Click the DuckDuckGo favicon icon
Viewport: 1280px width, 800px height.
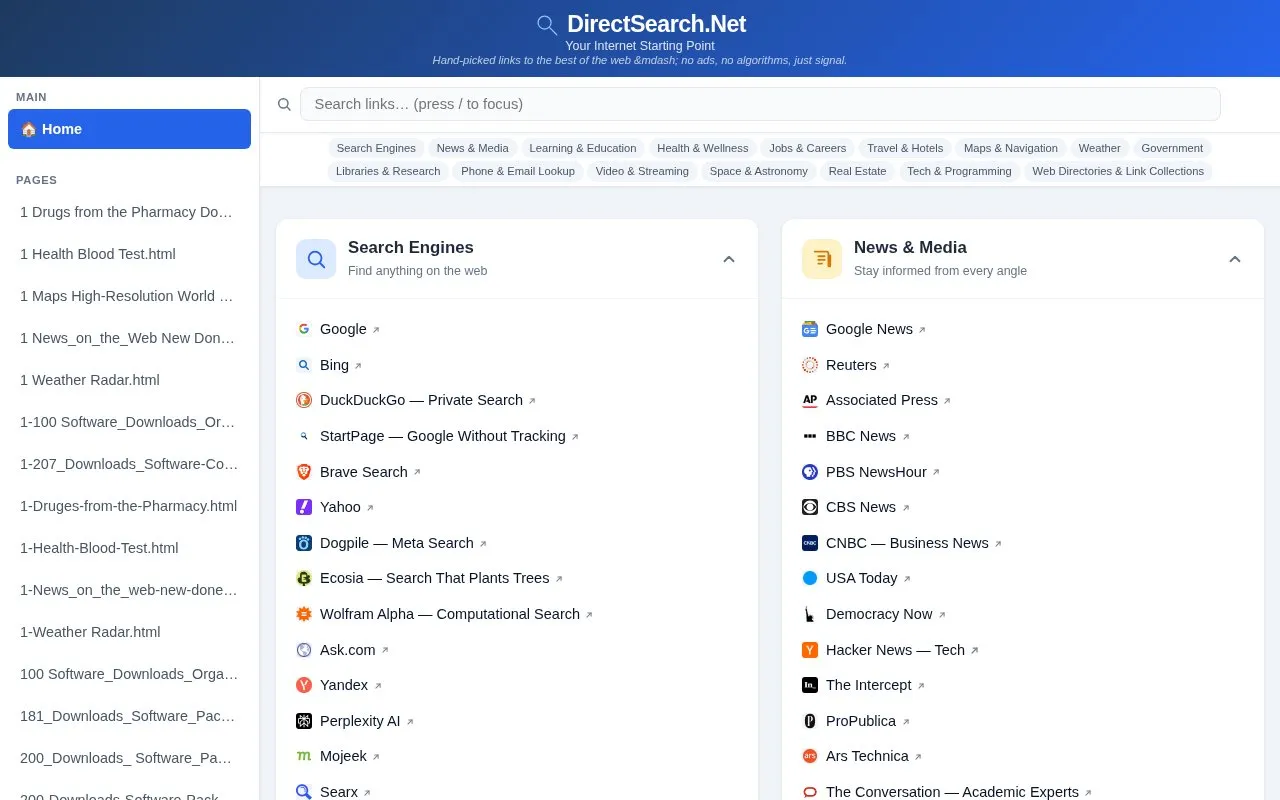[304, 400]
